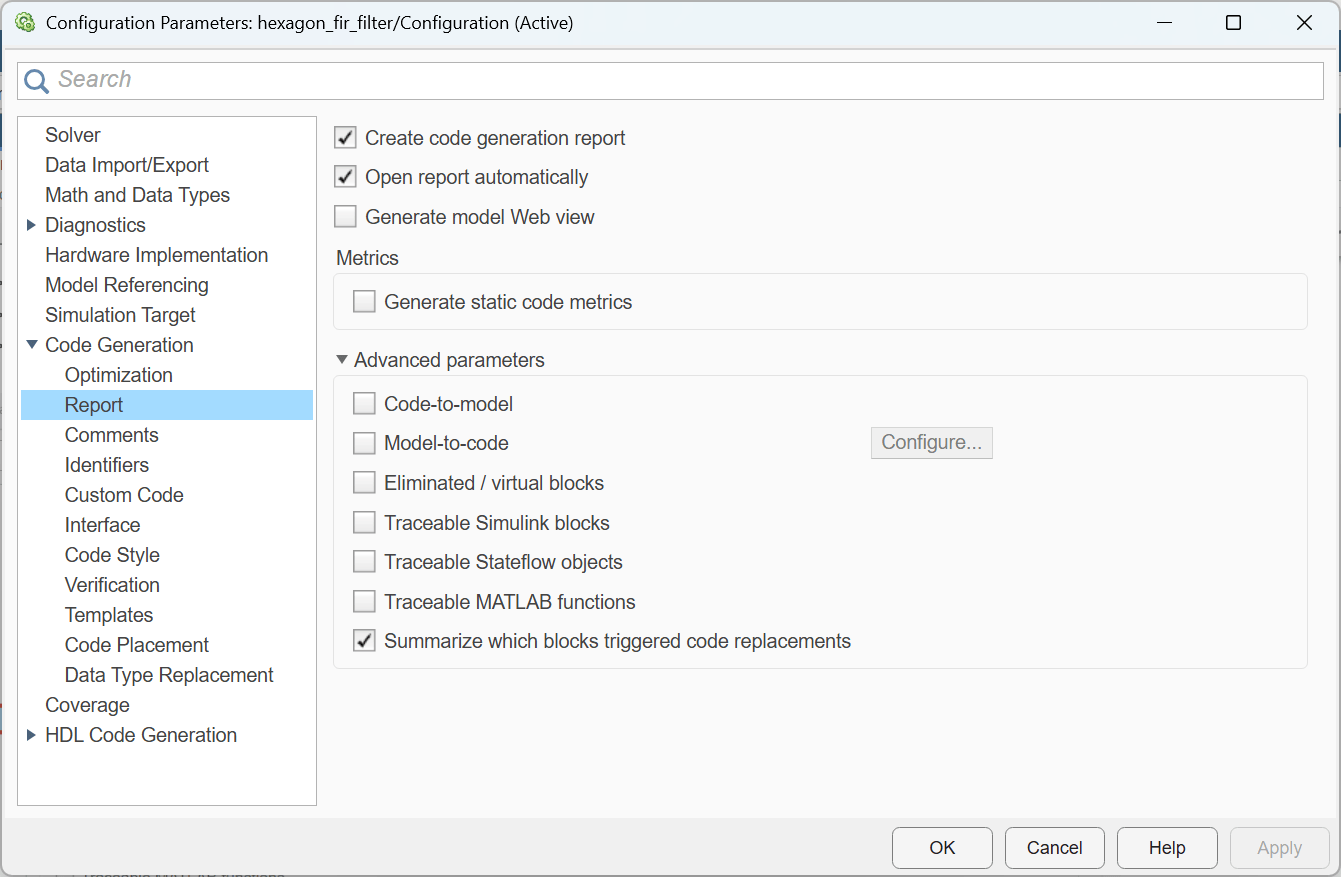Open Help for this dialog
This screenshot has height=877, width=1341.
[x=1167, y=848]
